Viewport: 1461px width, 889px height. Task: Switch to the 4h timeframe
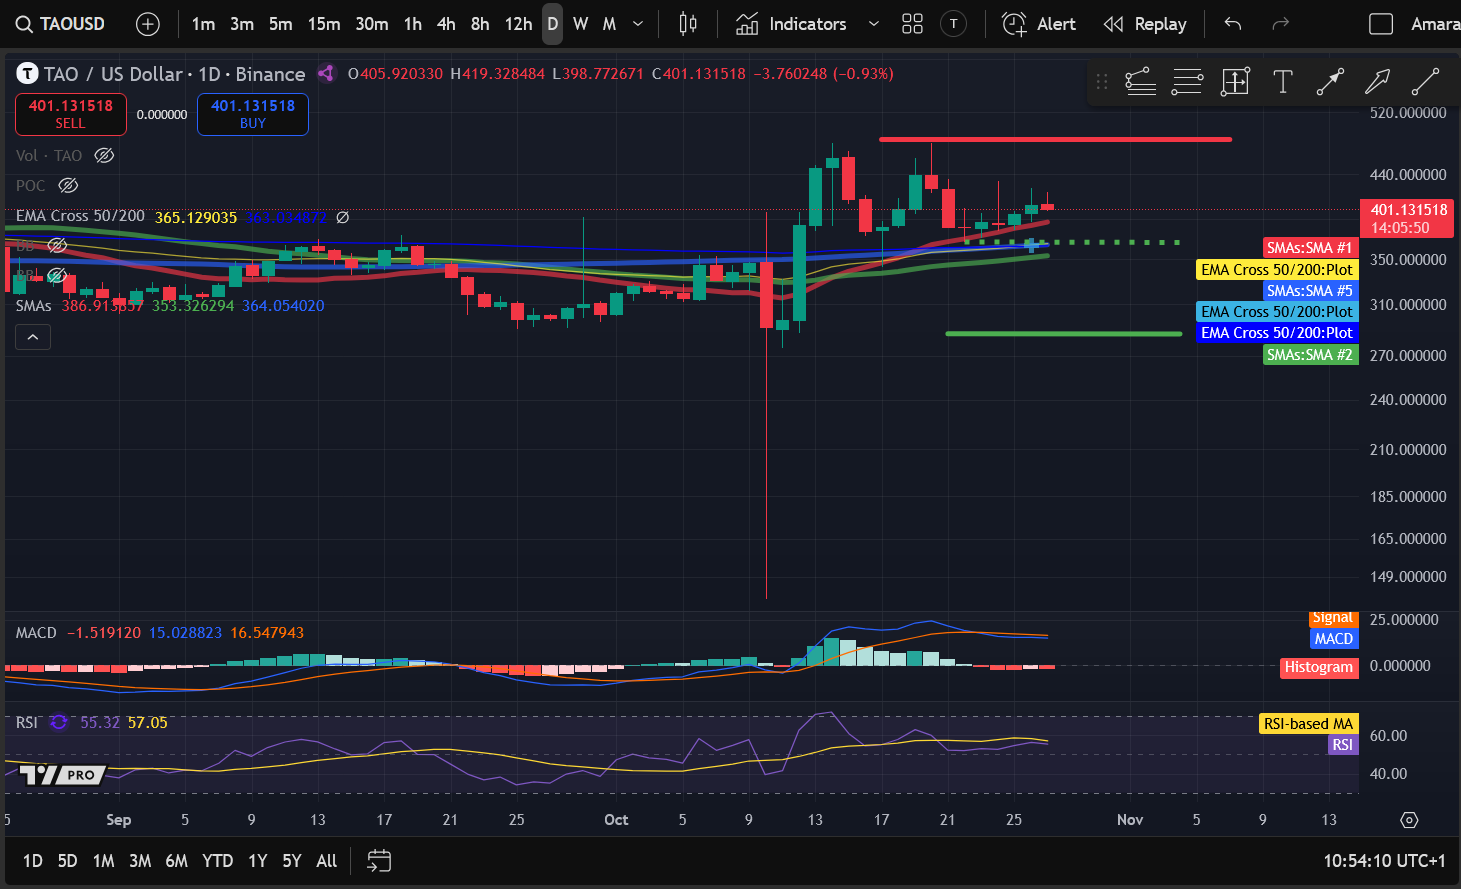click(446, 24)
